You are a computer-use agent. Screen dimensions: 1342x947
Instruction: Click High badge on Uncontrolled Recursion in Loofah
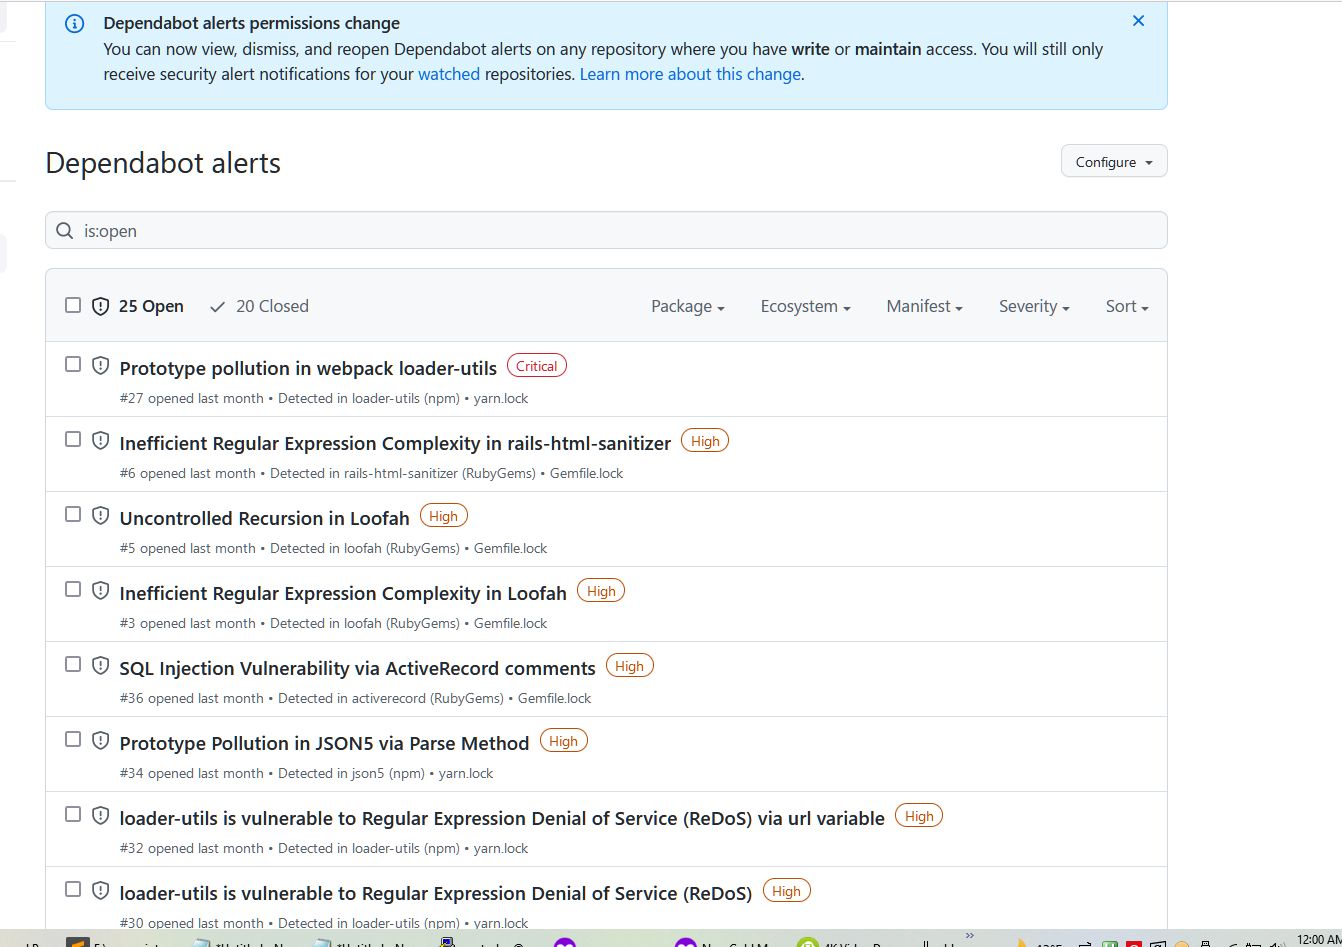pyautogui.click(x=444, y=516)
